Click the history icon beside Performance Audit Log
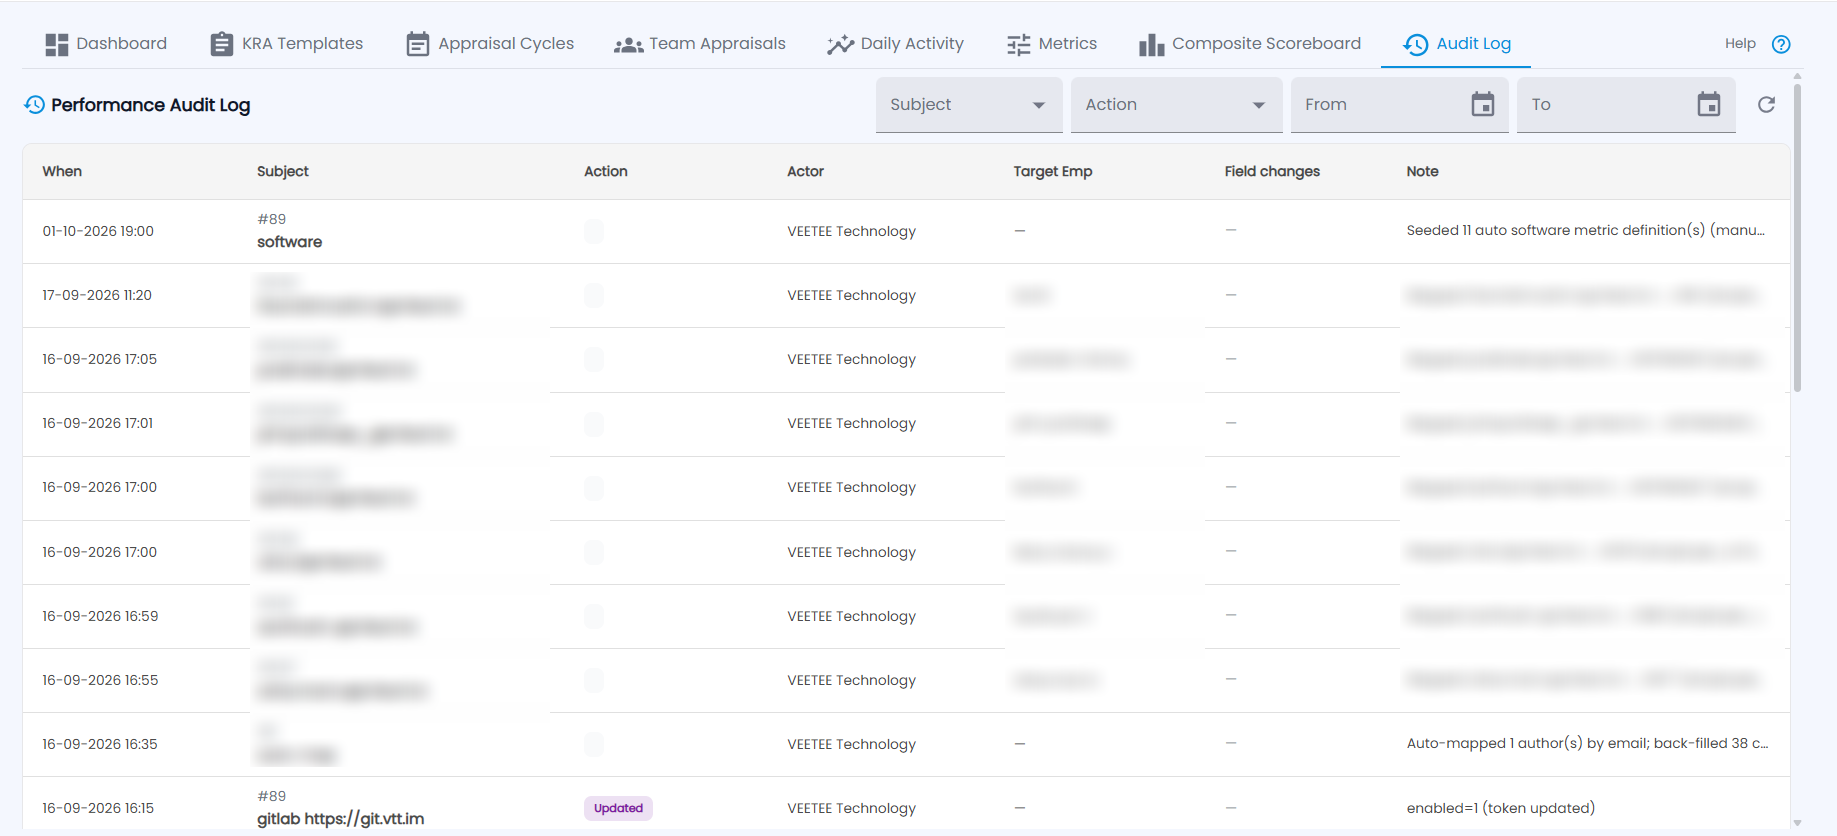Image resolution: width=1837 pixels, height=836 pixels. (x=35, y=105)
